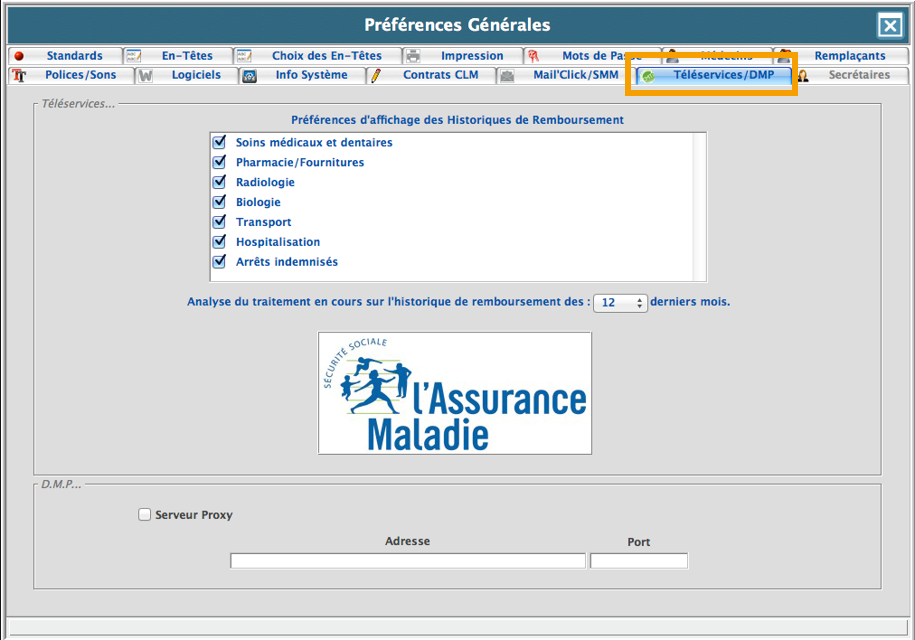Open Info Système via its computer icon
The image size is (915, 640).
[250, 76]
